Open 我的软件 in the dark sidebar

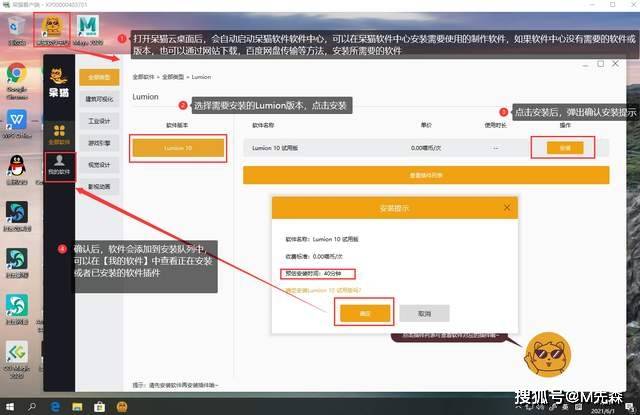(x=59, y=165)
